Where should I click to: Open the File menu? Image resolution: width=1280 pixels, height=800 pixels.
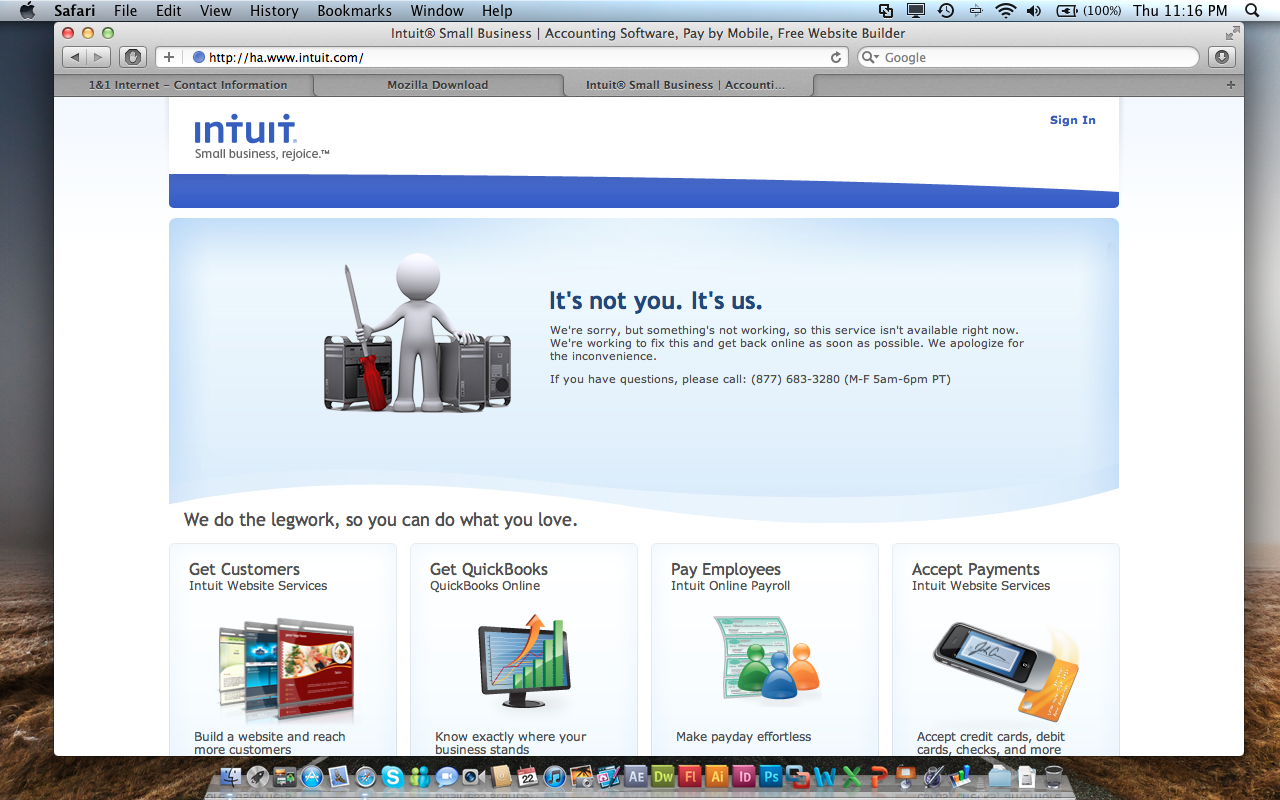click(126, 11)
